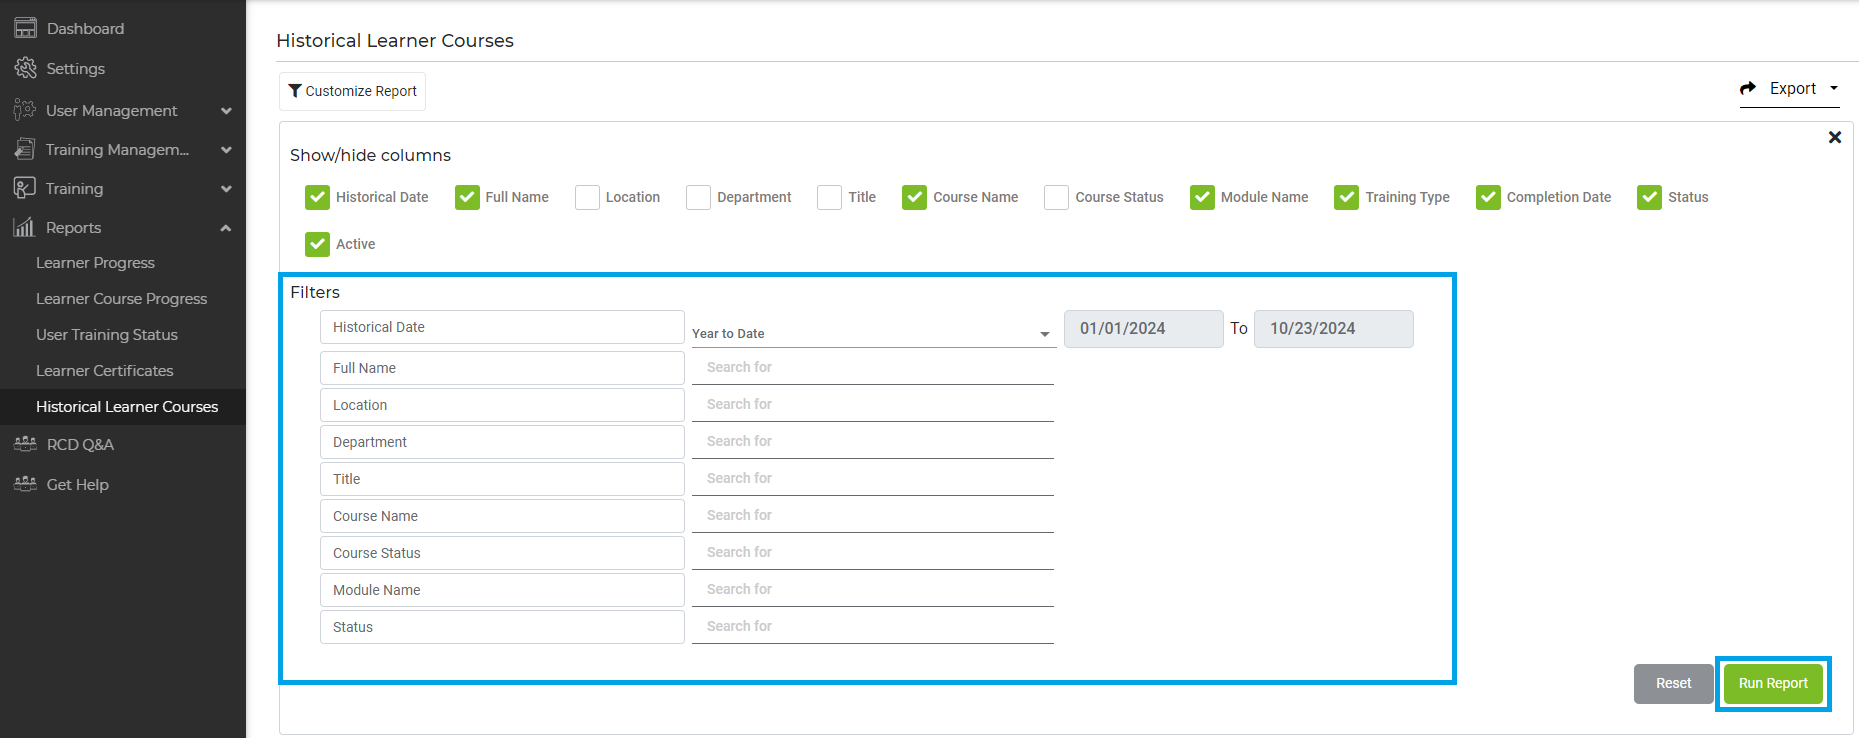Toggle the Course Status column checkbox
The image size is (1859, 738).
(1056, 197)
